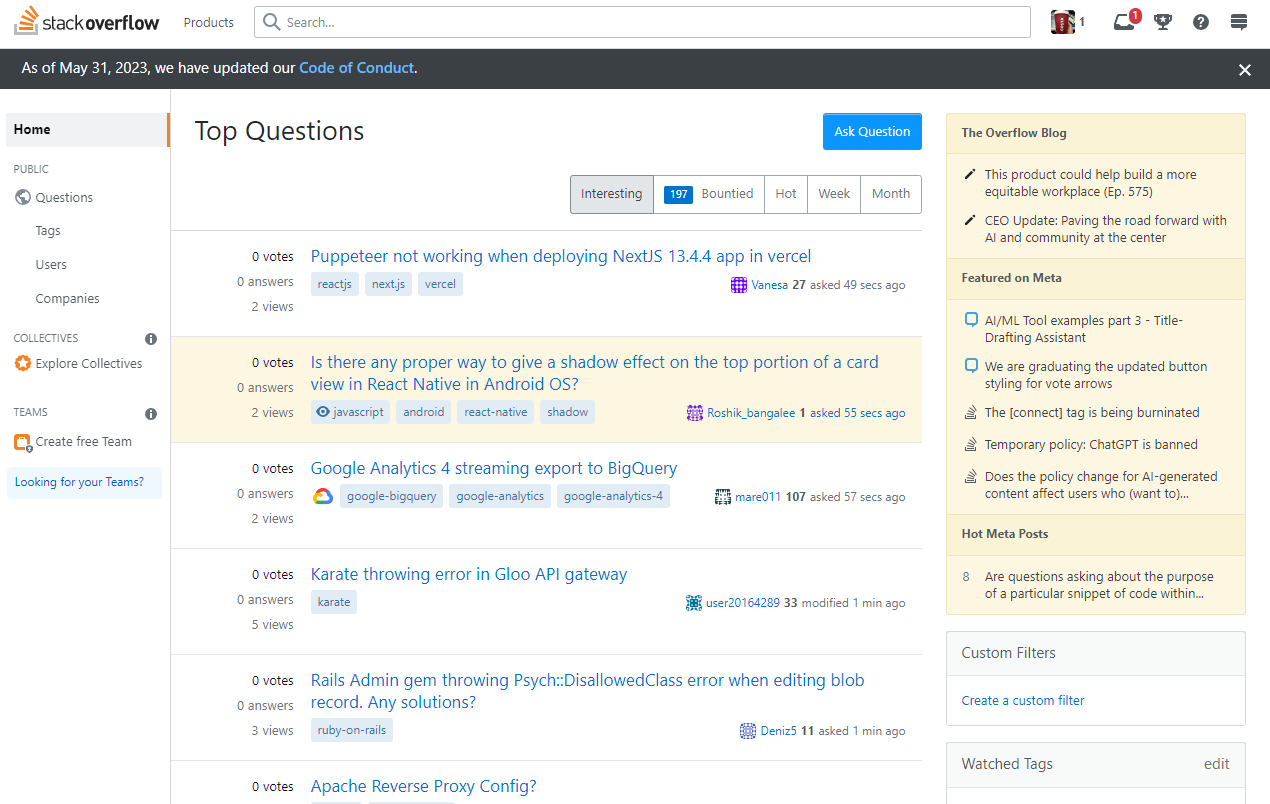Click the shadow tag
Screen dimensions: 1270x804
(x=568, y=412)
